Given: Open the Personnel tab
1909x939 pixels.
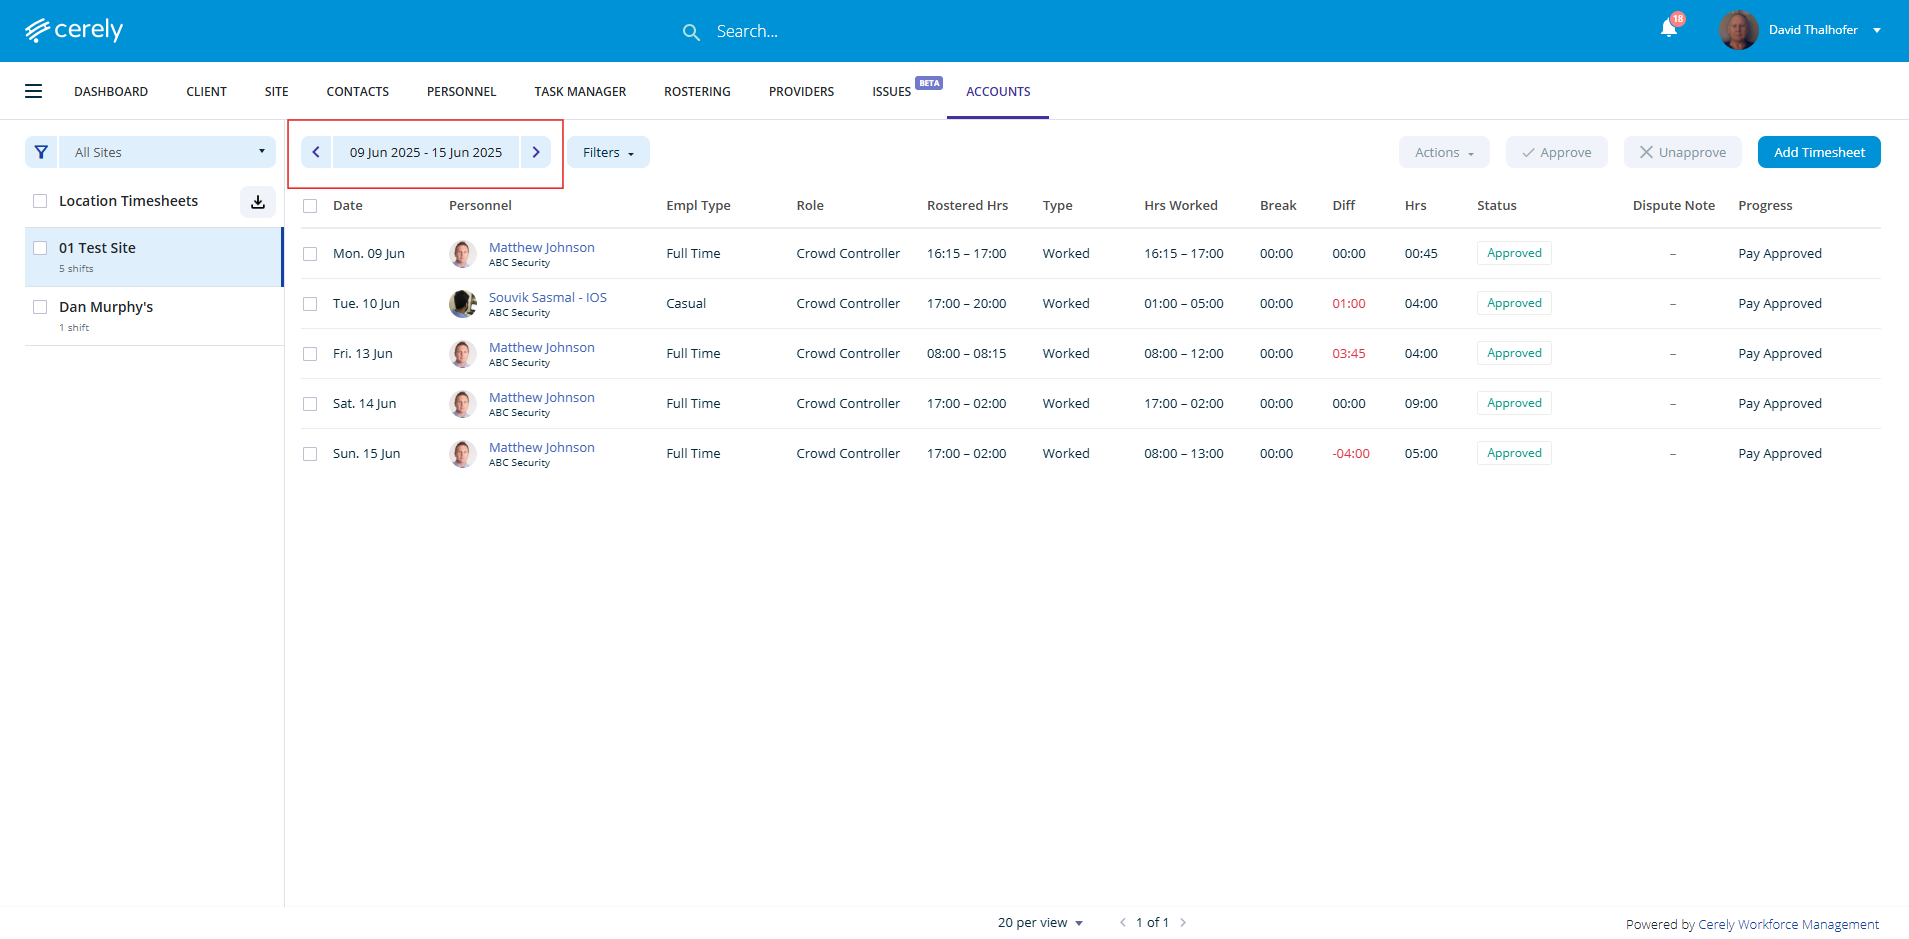Looking at the screenshot, I should (x=461, y=91).
